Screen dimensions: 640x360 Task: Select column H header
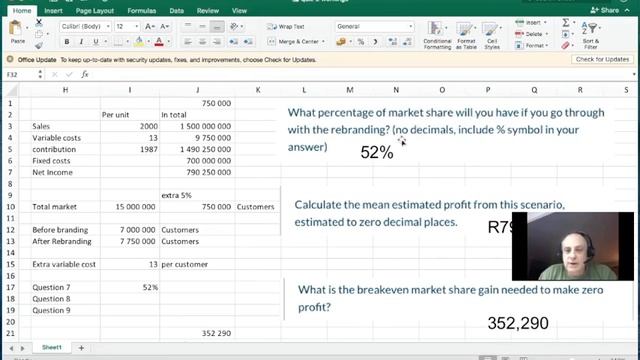(x=65, y=90)
